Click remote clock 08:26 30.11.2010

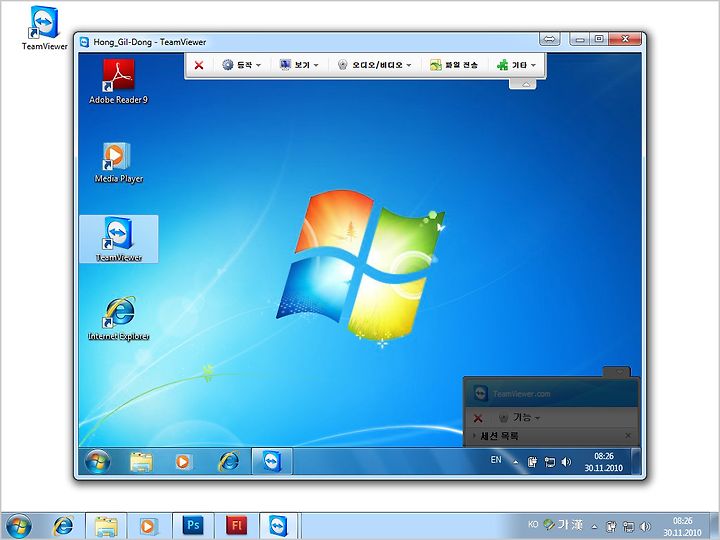[x=603, y=462]
